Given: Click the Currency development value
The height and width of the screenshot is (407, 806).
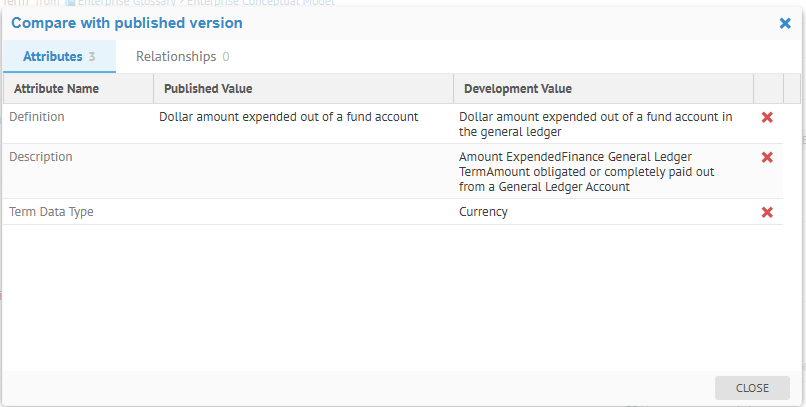Looking at the screenshot, I should pos(483,212).
